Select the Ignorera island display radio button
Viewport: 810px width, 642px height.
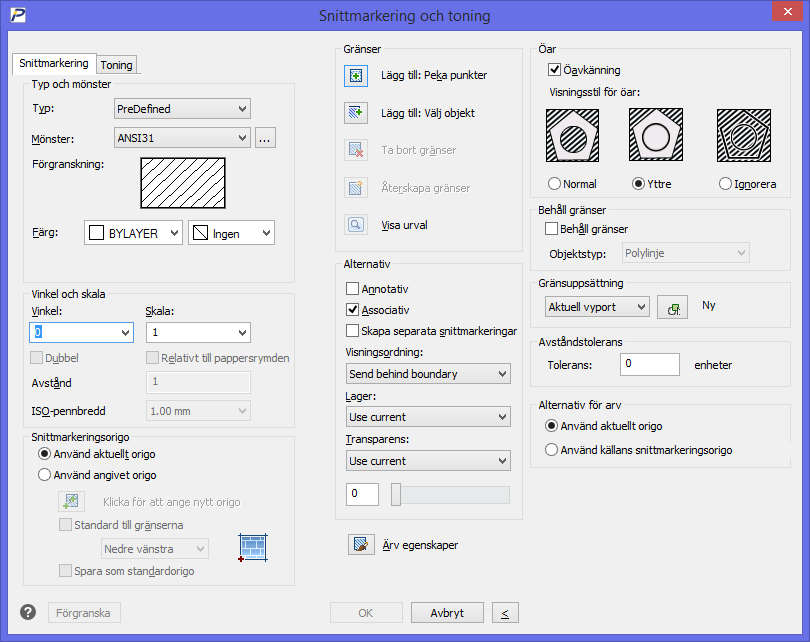click(725, 183)
